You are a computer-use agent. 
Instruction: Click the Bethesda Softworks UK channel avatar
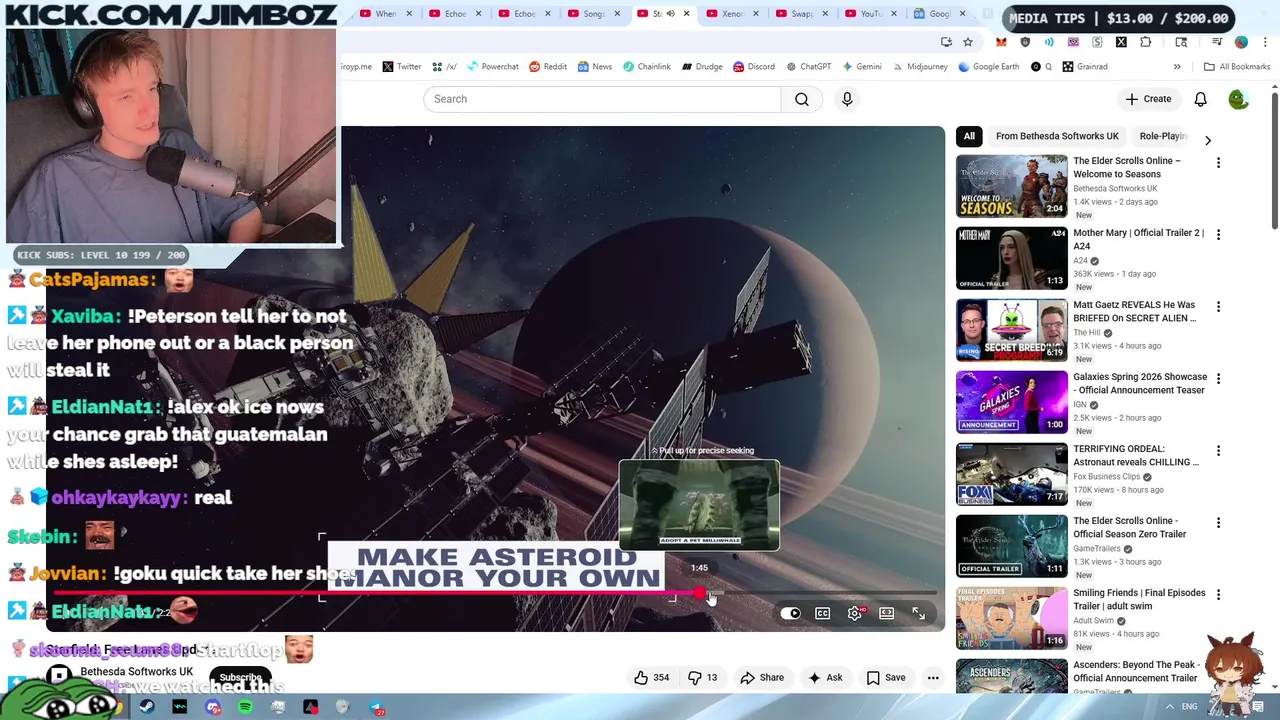(60, 676)
